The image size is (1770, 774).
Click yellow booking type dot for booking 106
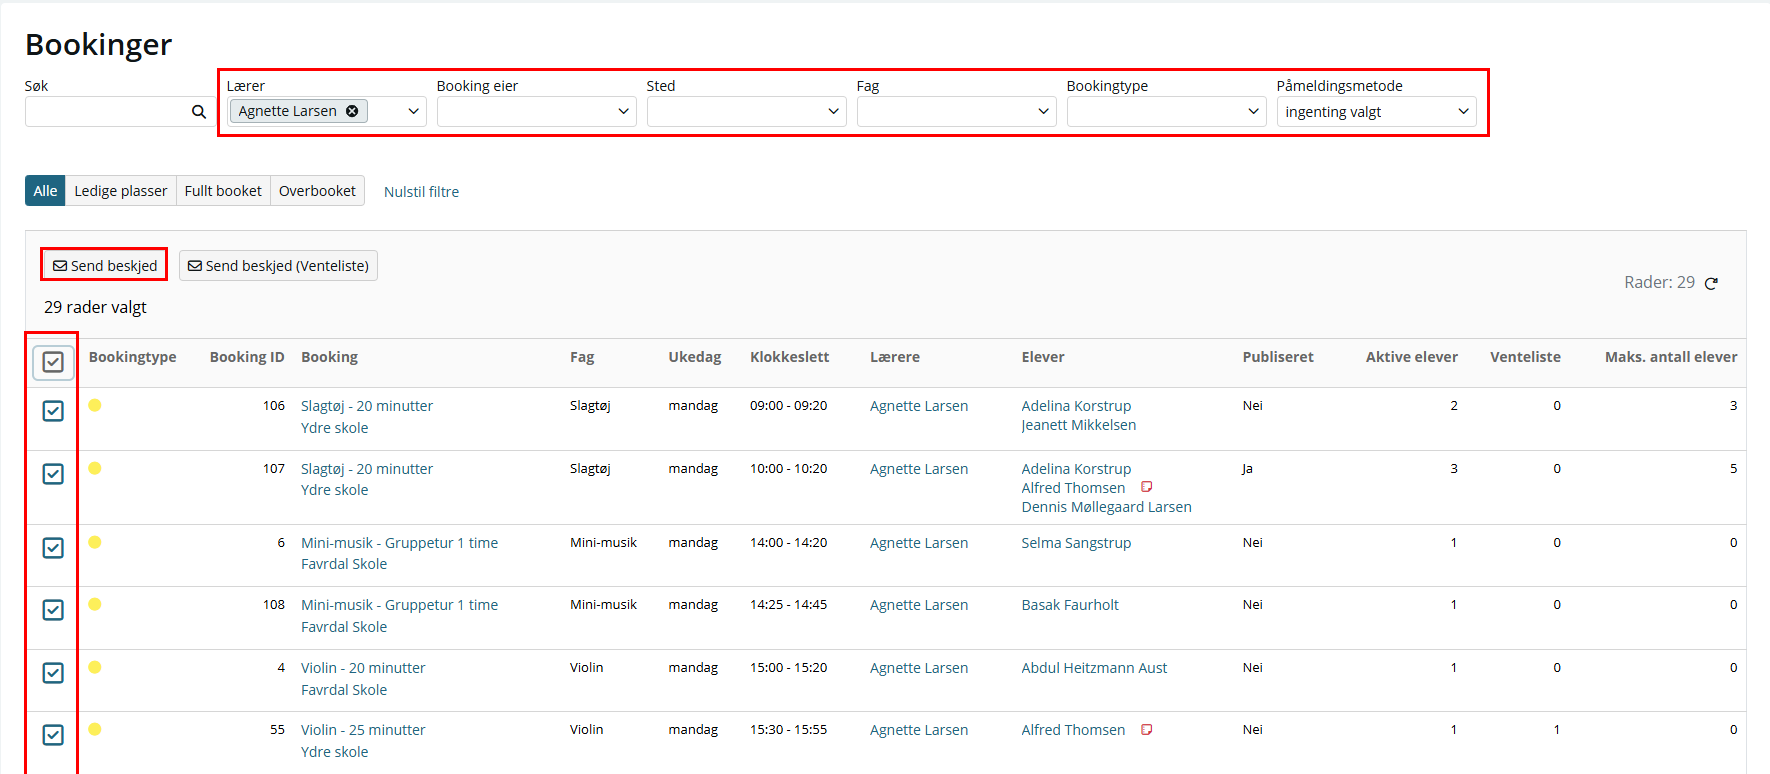pyautogui.click(x=95, y=405)
